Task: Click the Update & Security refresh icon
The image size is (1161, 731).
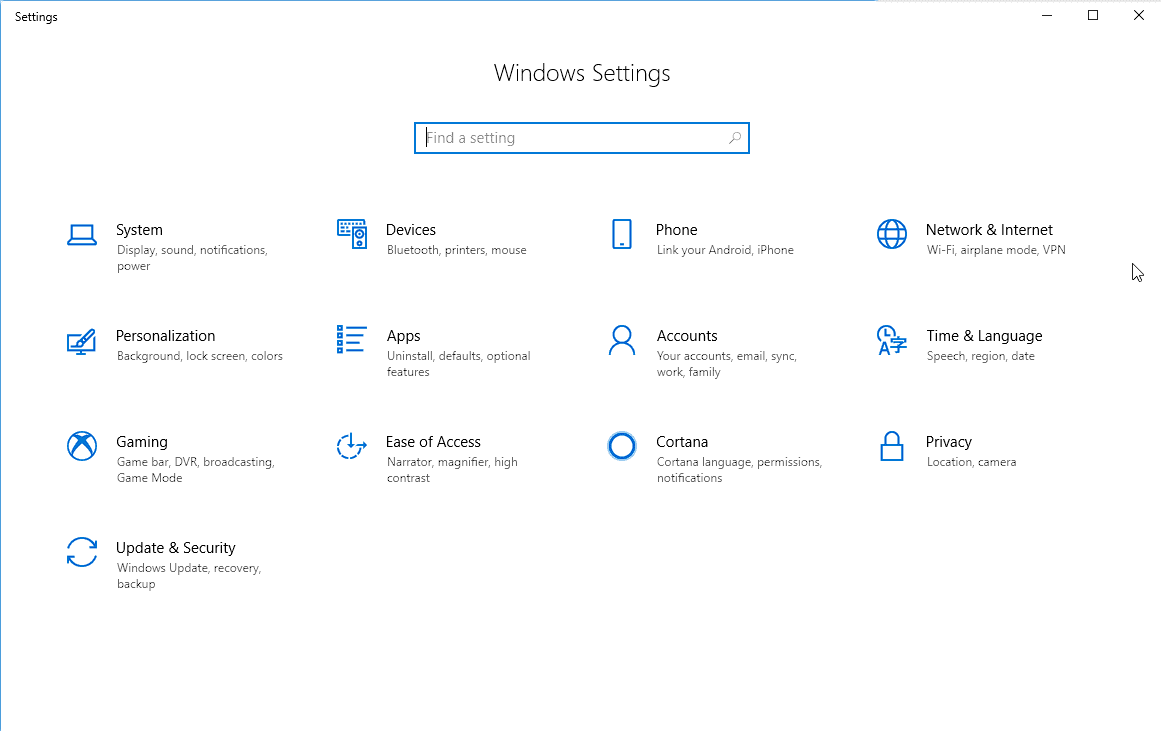Action: 82,552
